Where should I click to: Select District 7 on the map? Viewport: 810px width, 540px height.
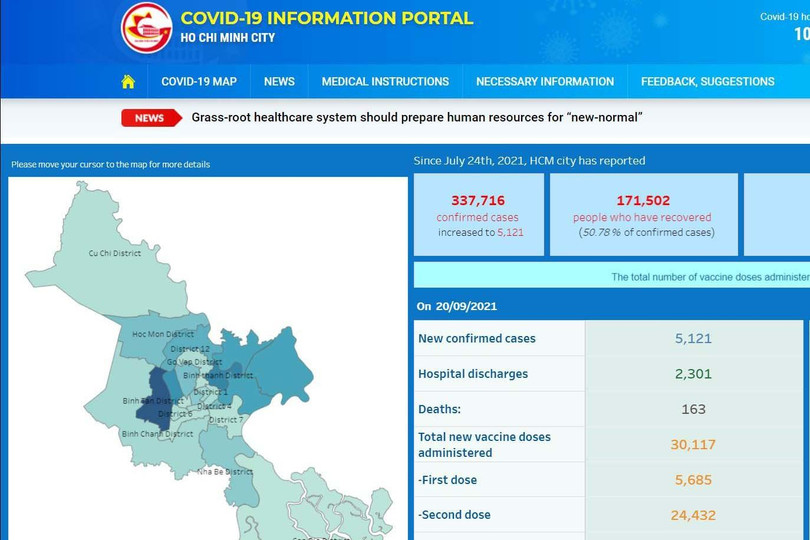click(226, 420)
